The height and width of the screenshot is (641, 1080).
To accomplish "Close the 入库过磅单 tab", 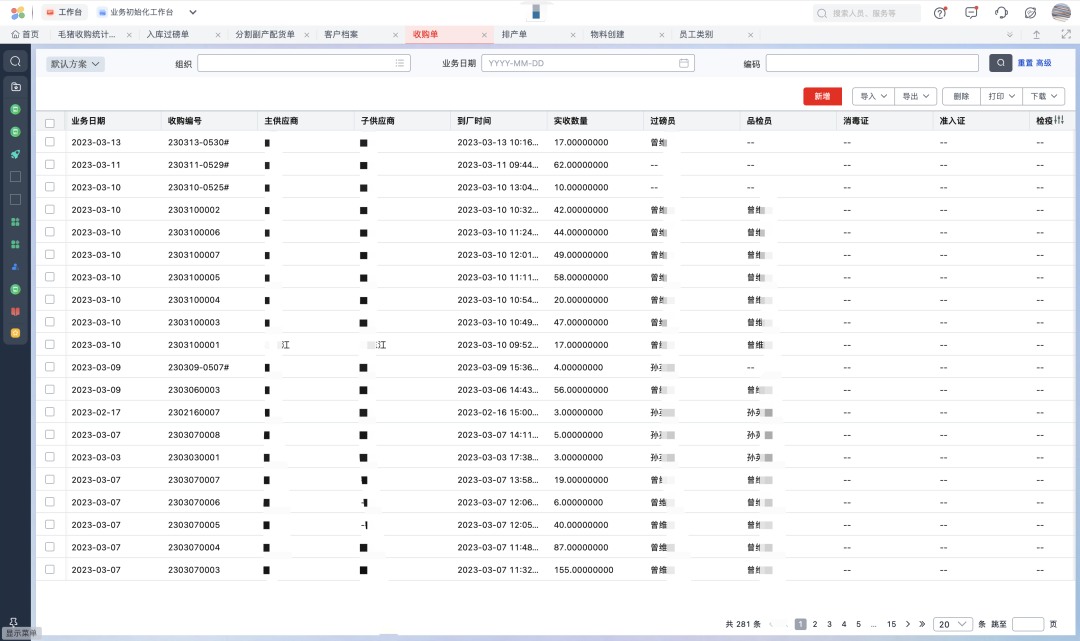I will point(218,35).
